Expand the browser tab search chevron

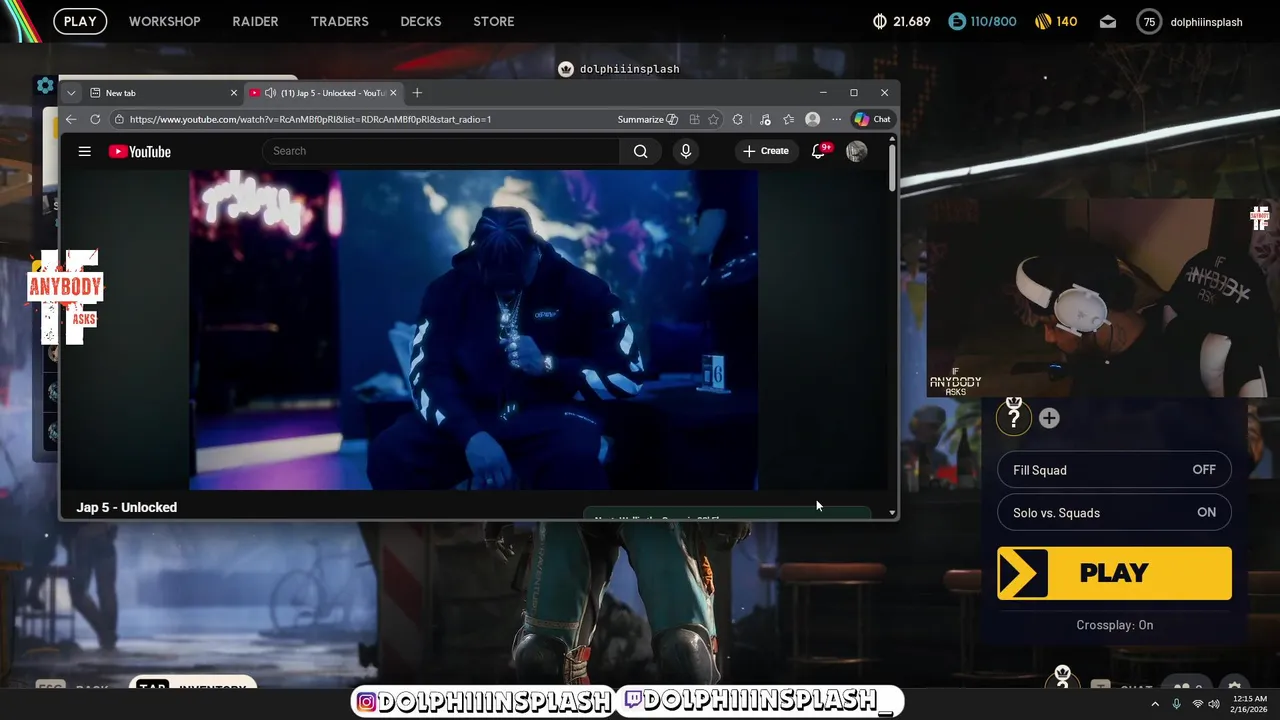(71, 93)
